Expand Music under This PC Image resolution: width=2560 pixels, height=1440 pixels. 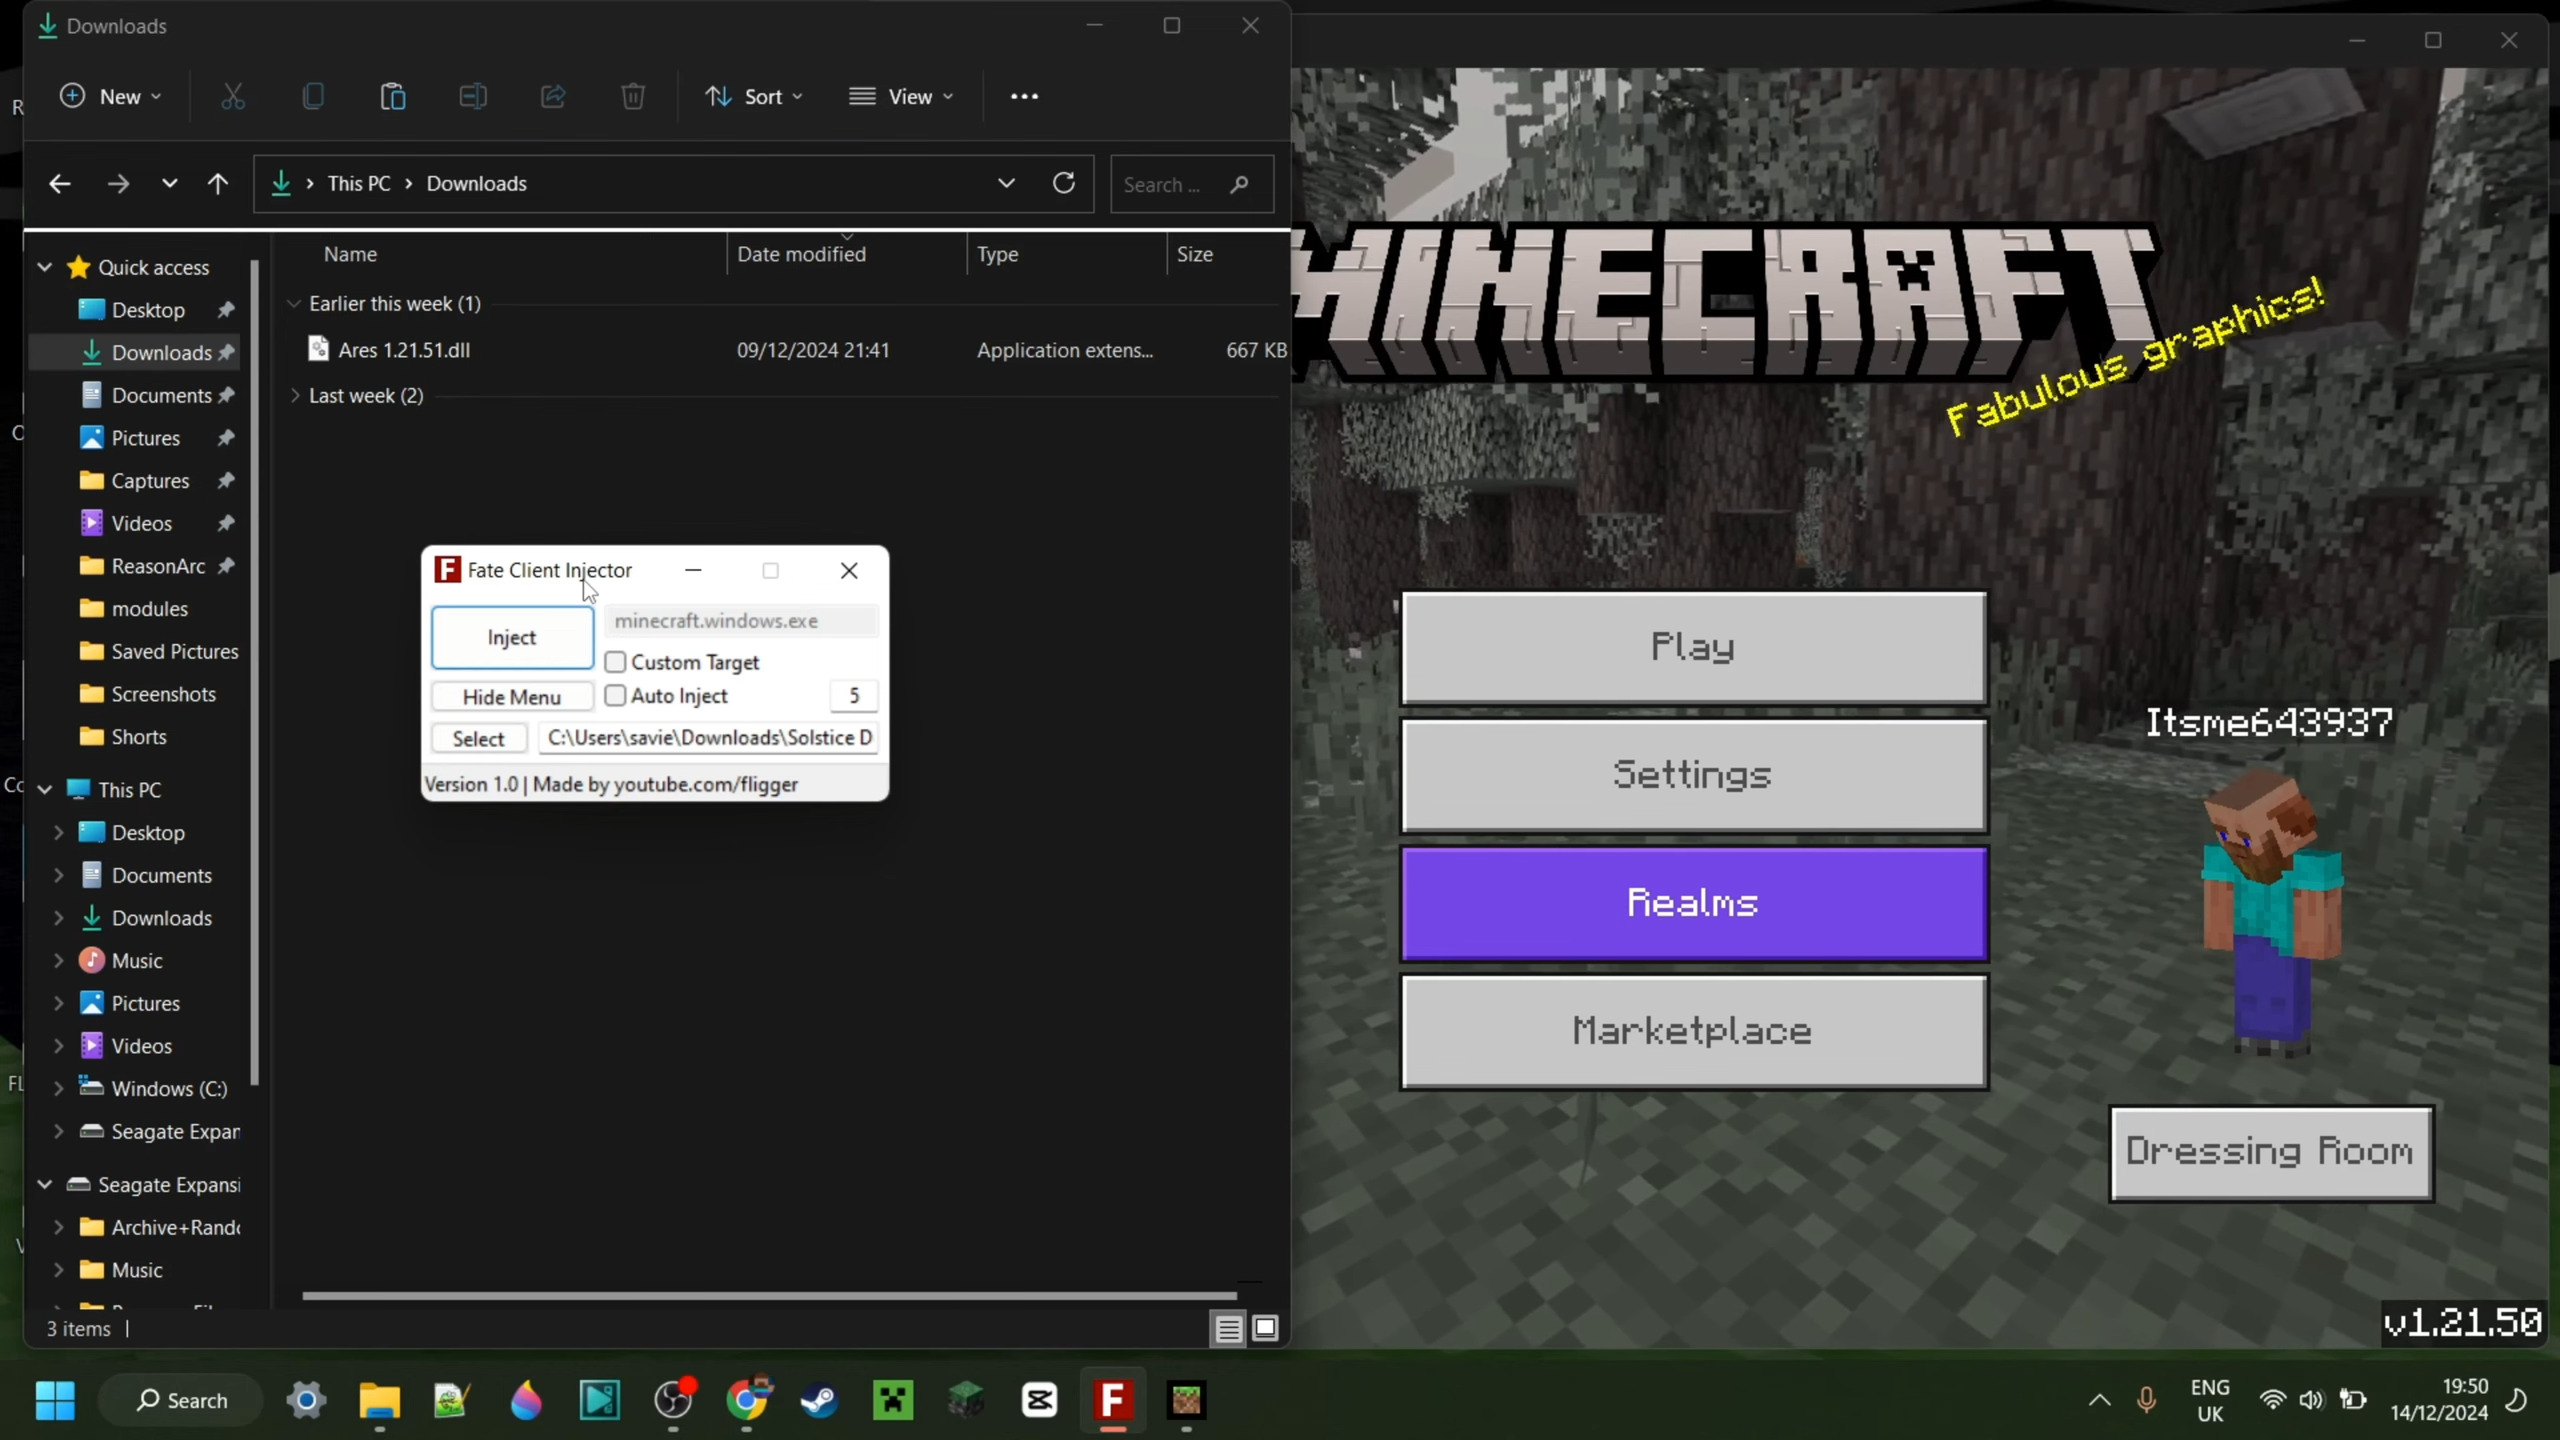58,960
